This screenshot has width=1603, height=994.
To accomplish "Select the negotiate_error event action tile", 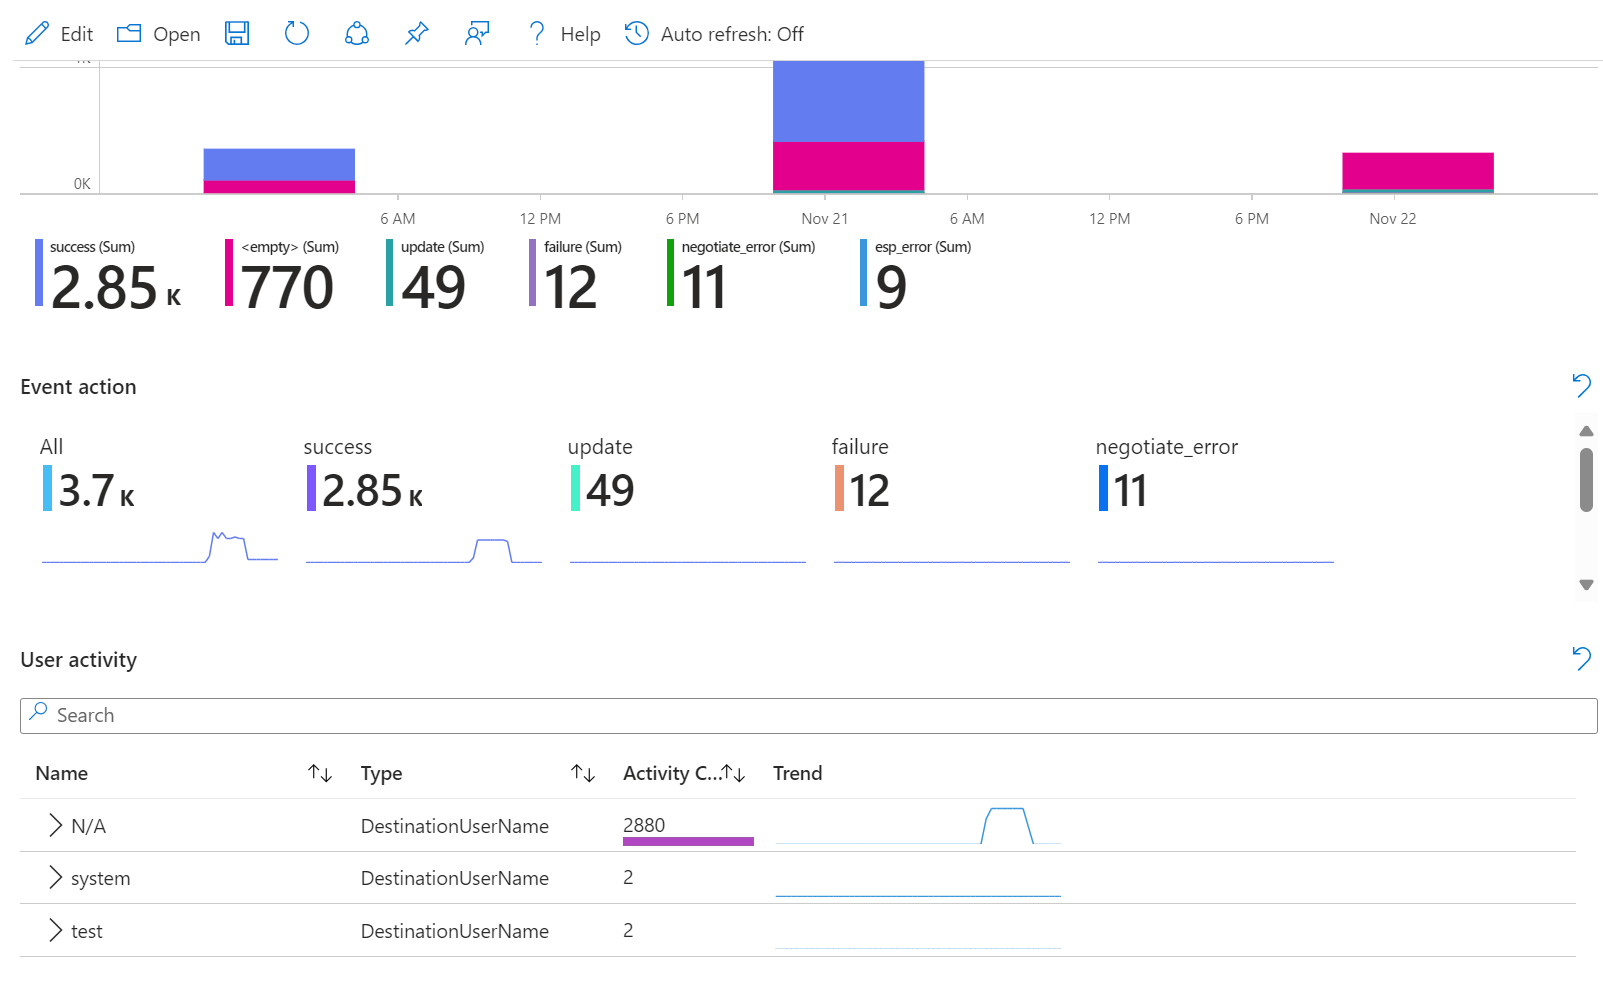I will [x=1215, y=500].
